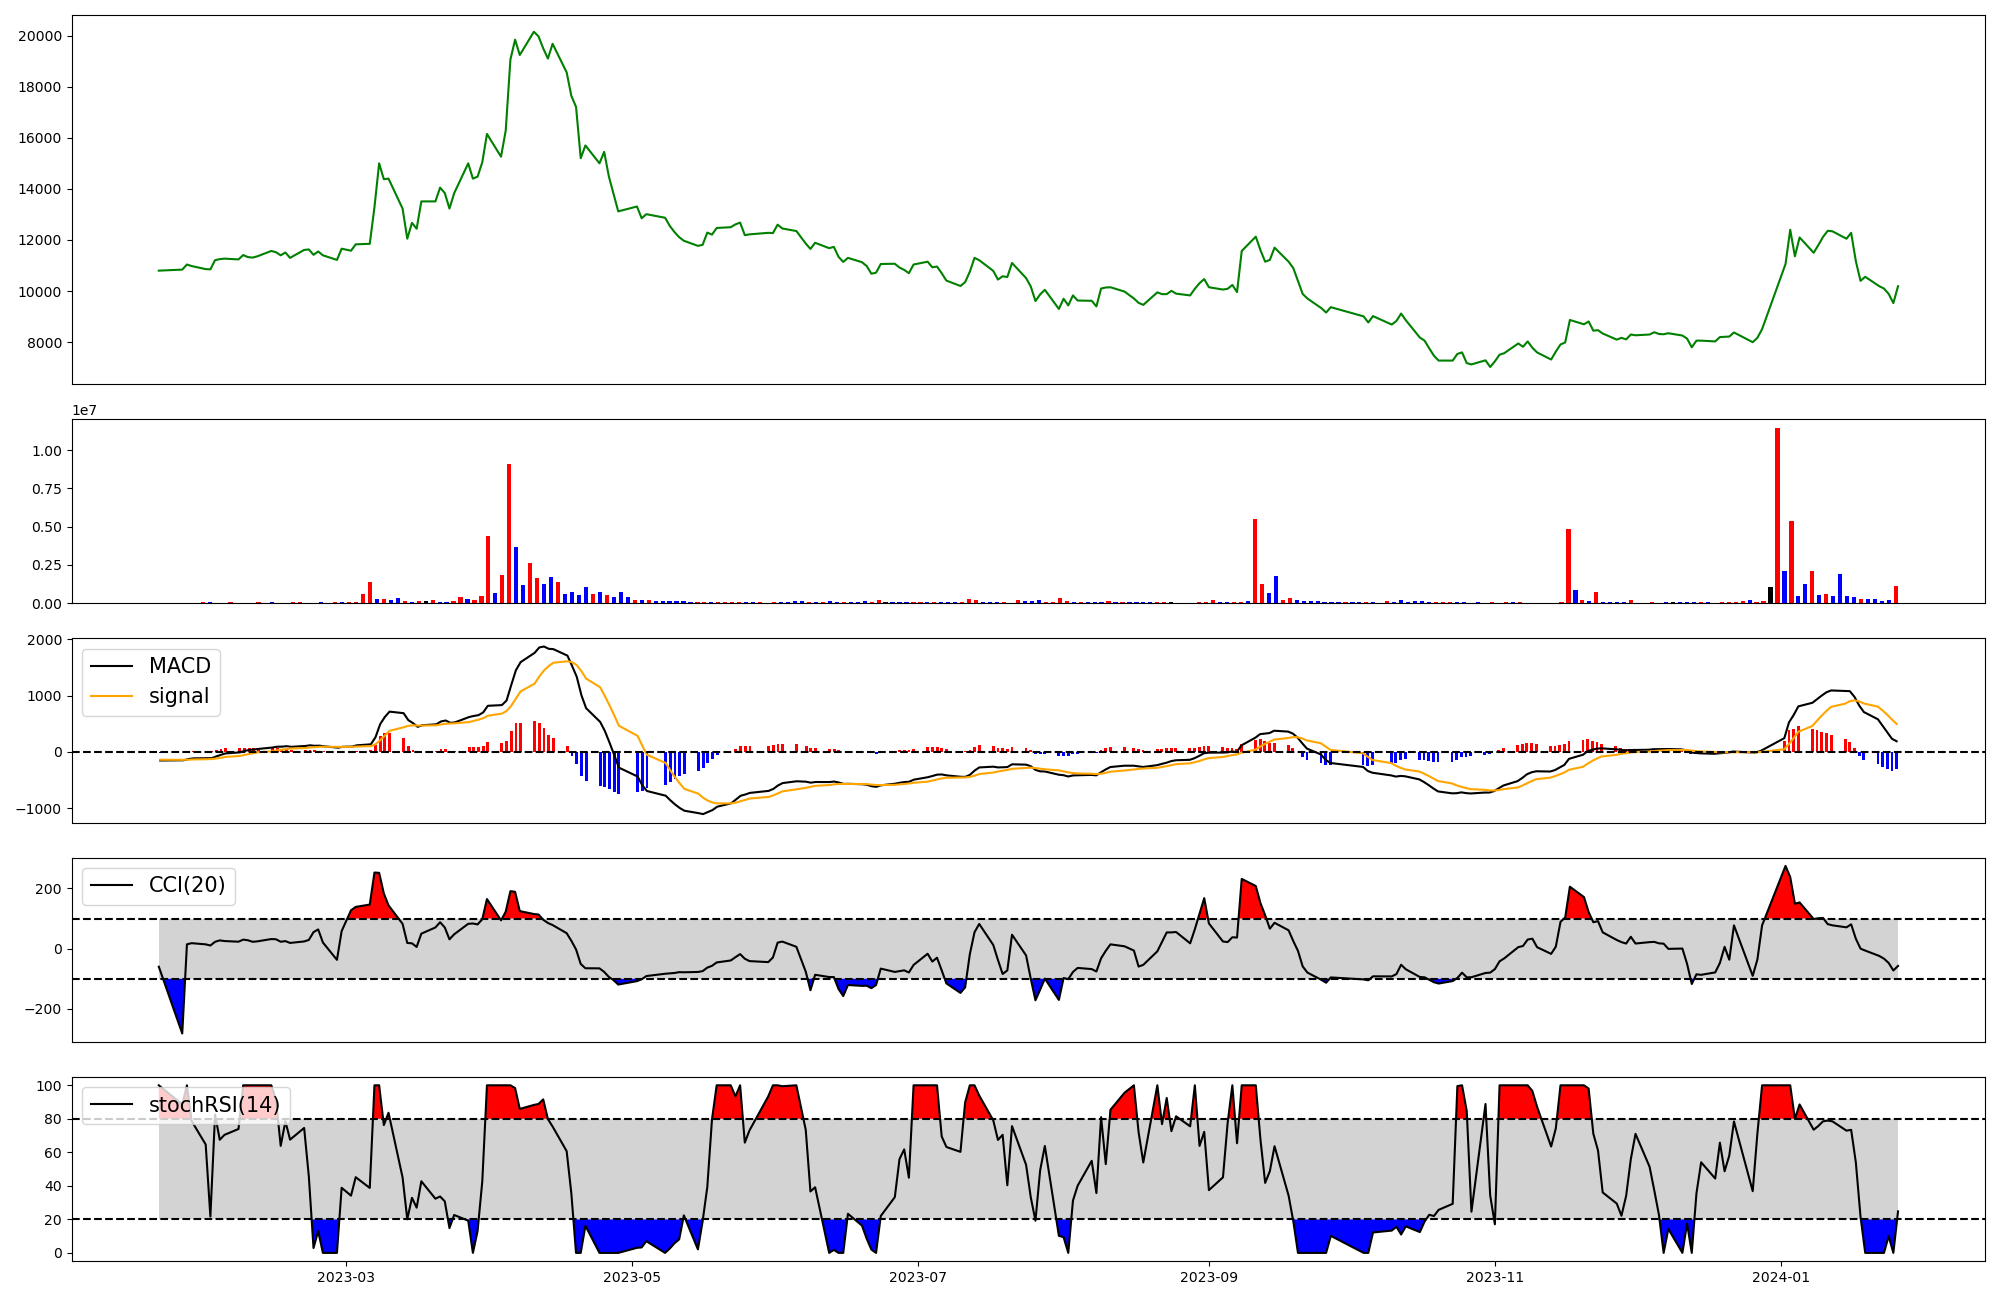Click the 60 tick on stochRSI axis
This screenshot has height=1300, width=2000.
(53, 1153)
